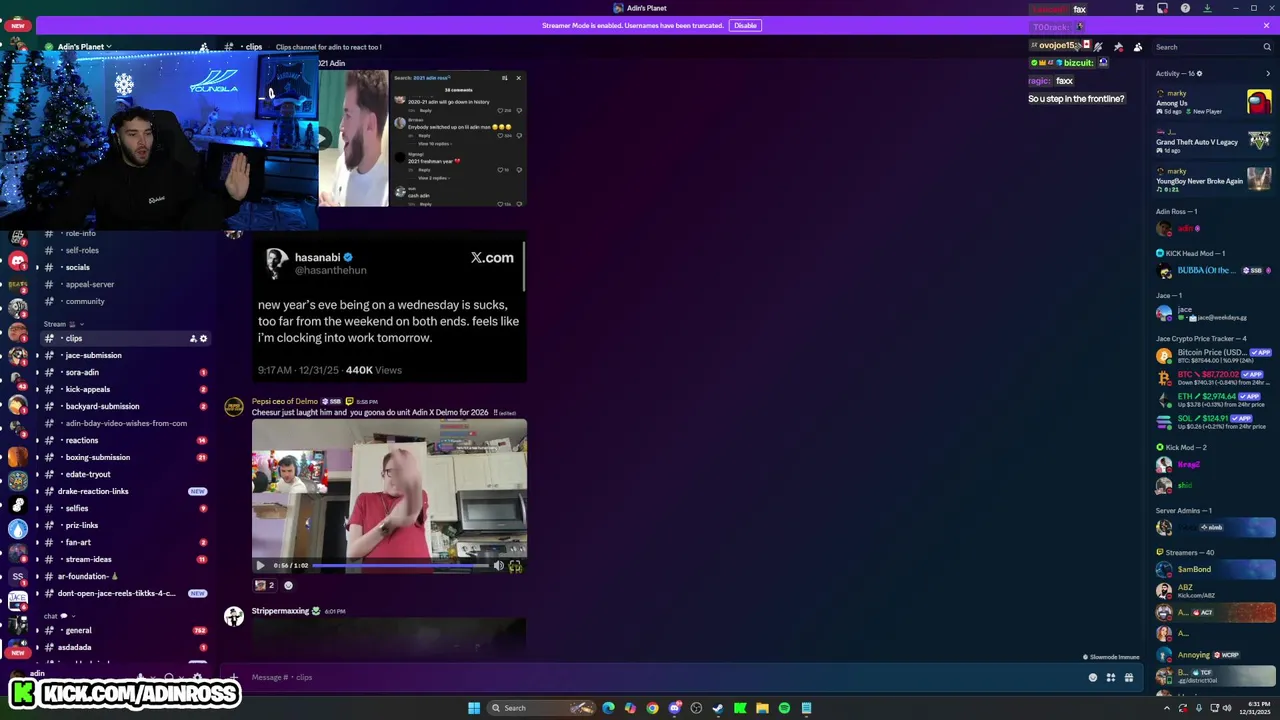Open the backyard-submission channel
The height and width of the screenshot is (720, 1280).
127,407
